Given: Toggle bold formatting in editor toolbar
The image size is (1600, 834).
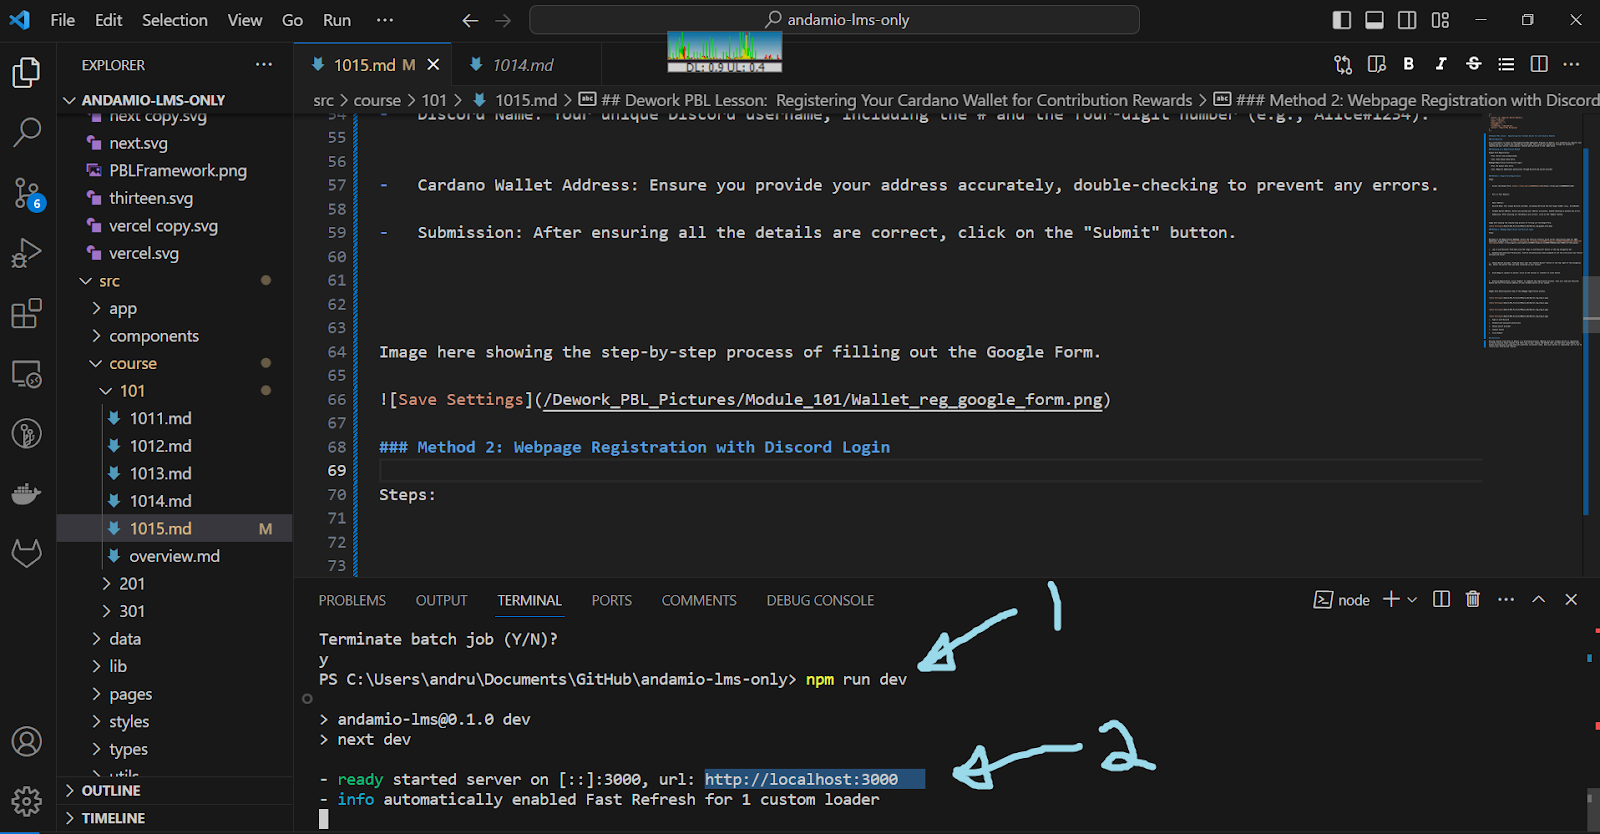Looking at the screenshot, I should tap(1408, 64).
